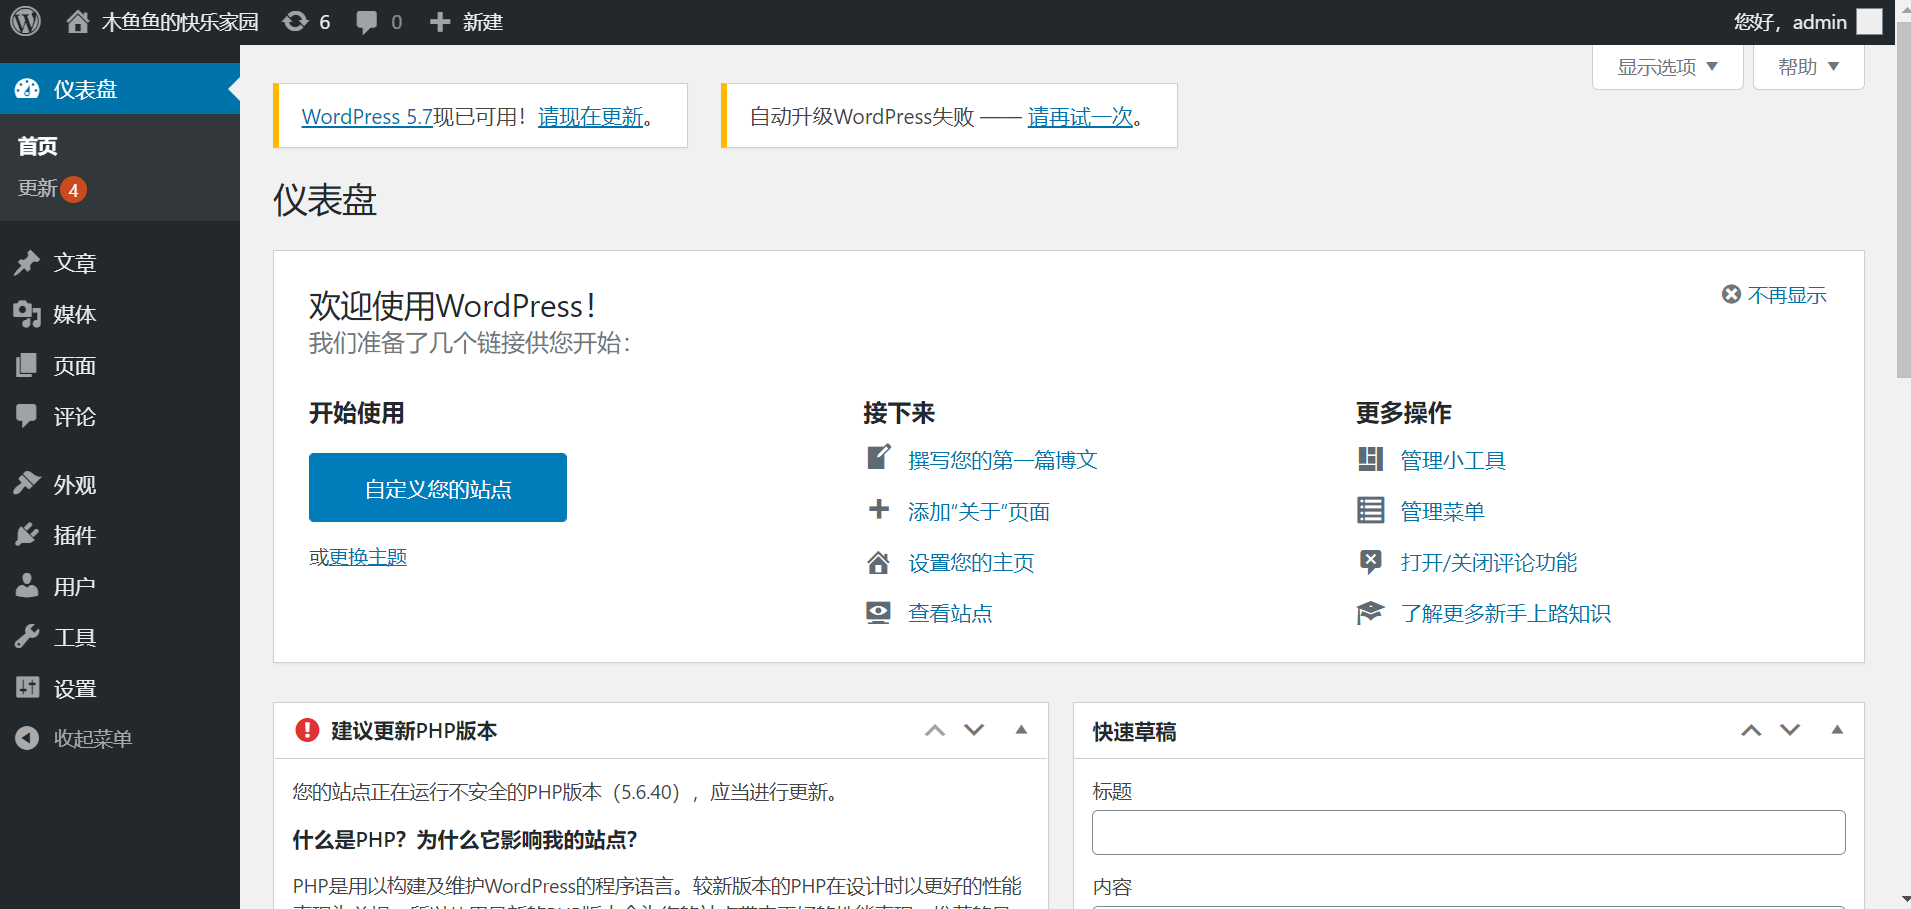Screen dimensions: 1911x909
Task: Open the site home icon 木鱼鱼的快乐家园
Action: coord(78,21)
